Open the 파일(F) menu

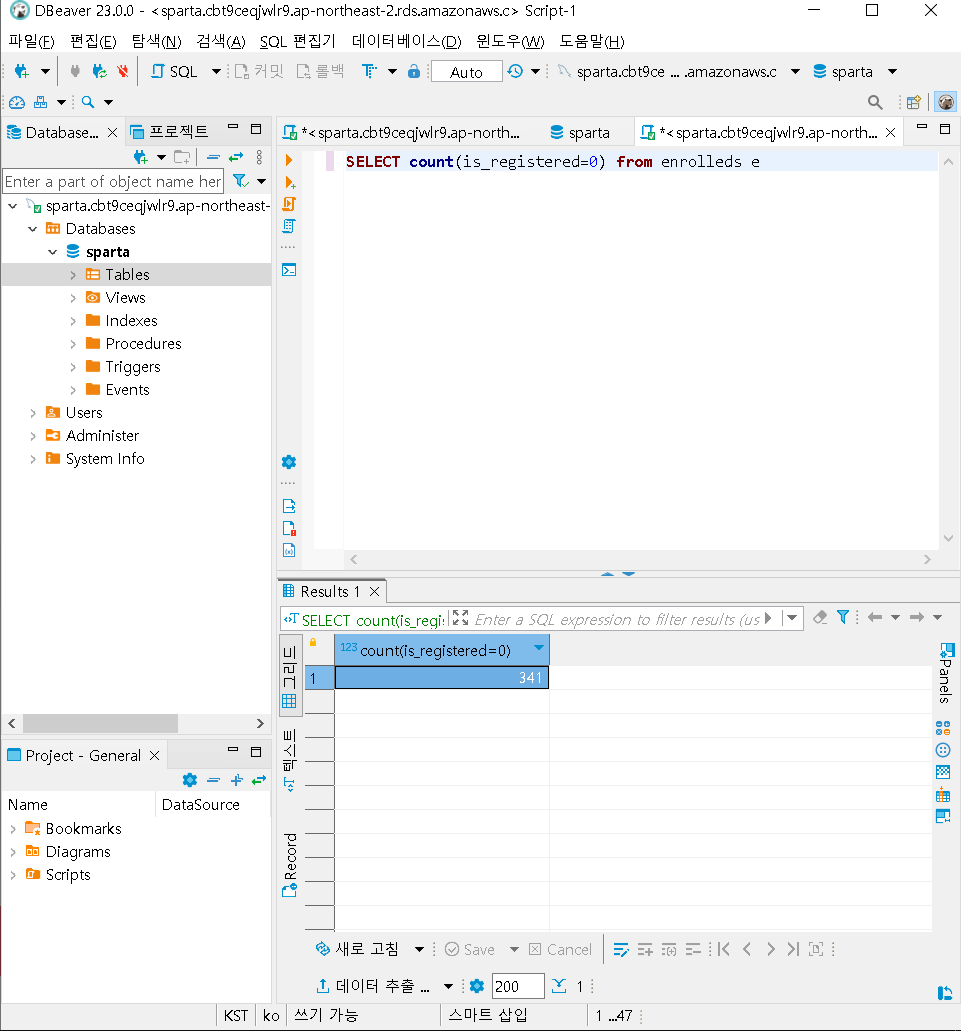coord(32,41)
